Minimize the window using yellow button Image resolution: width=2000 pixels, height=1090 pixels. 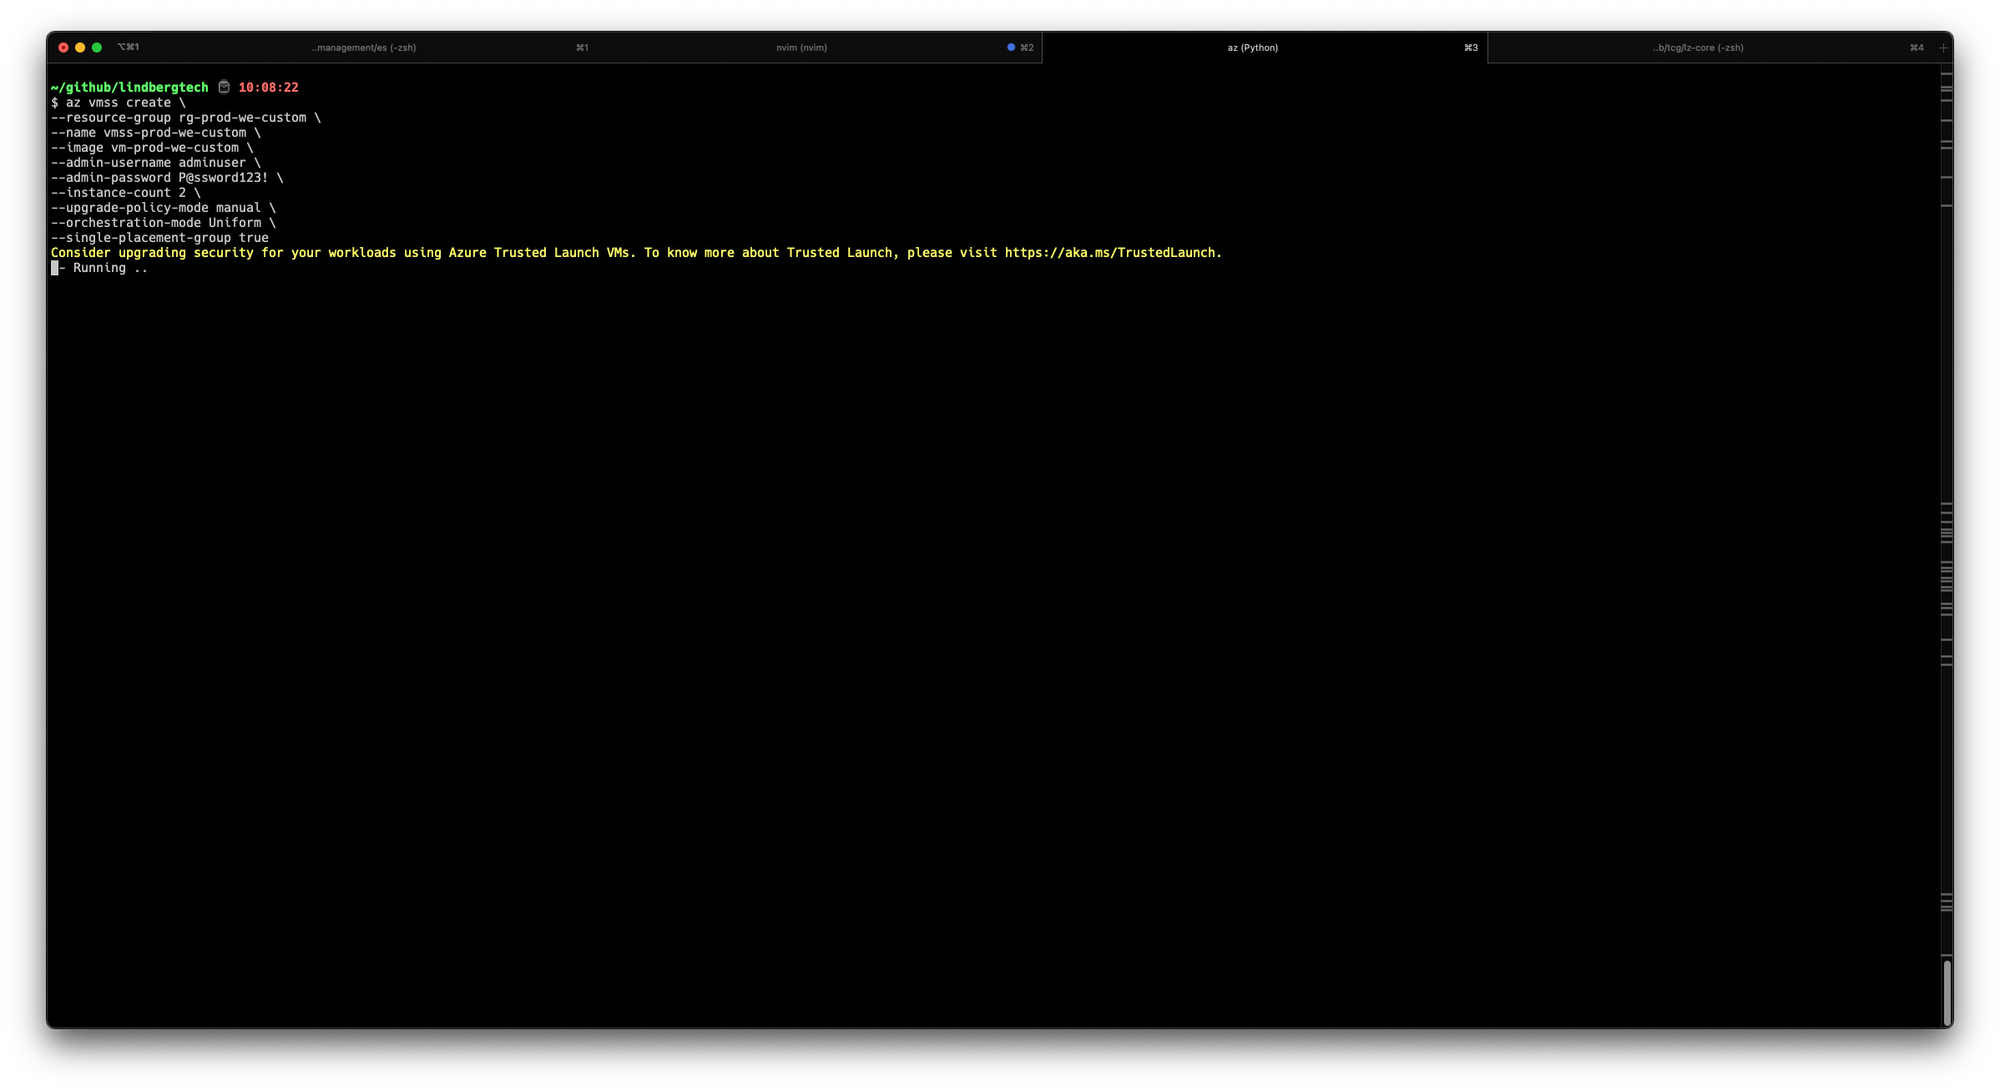coord(80,47)
